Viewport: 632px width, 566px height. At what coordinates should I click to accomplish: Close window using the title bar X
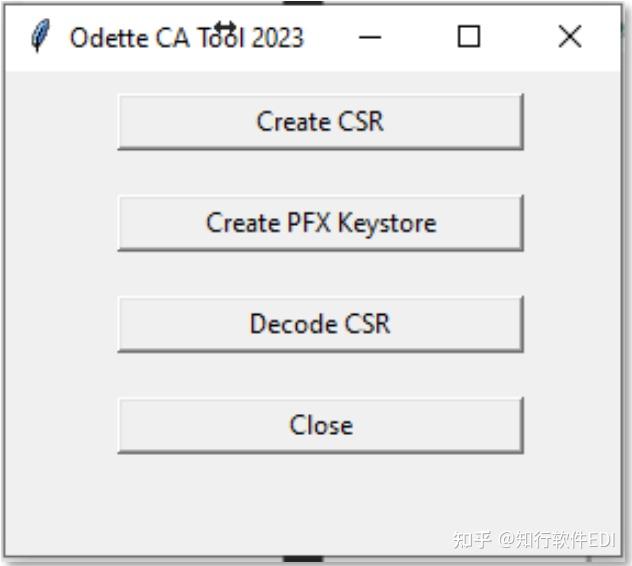click(570, 36)
